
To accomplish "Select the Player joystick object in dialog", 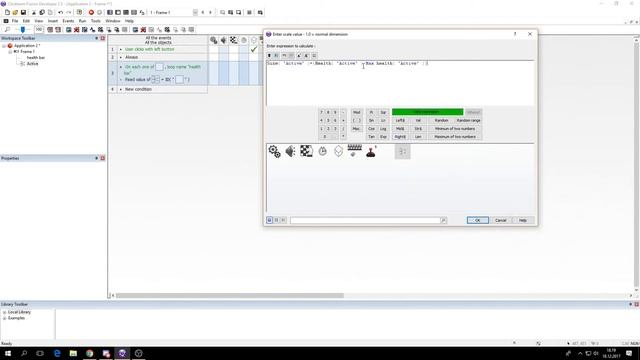I will (371, 151).
